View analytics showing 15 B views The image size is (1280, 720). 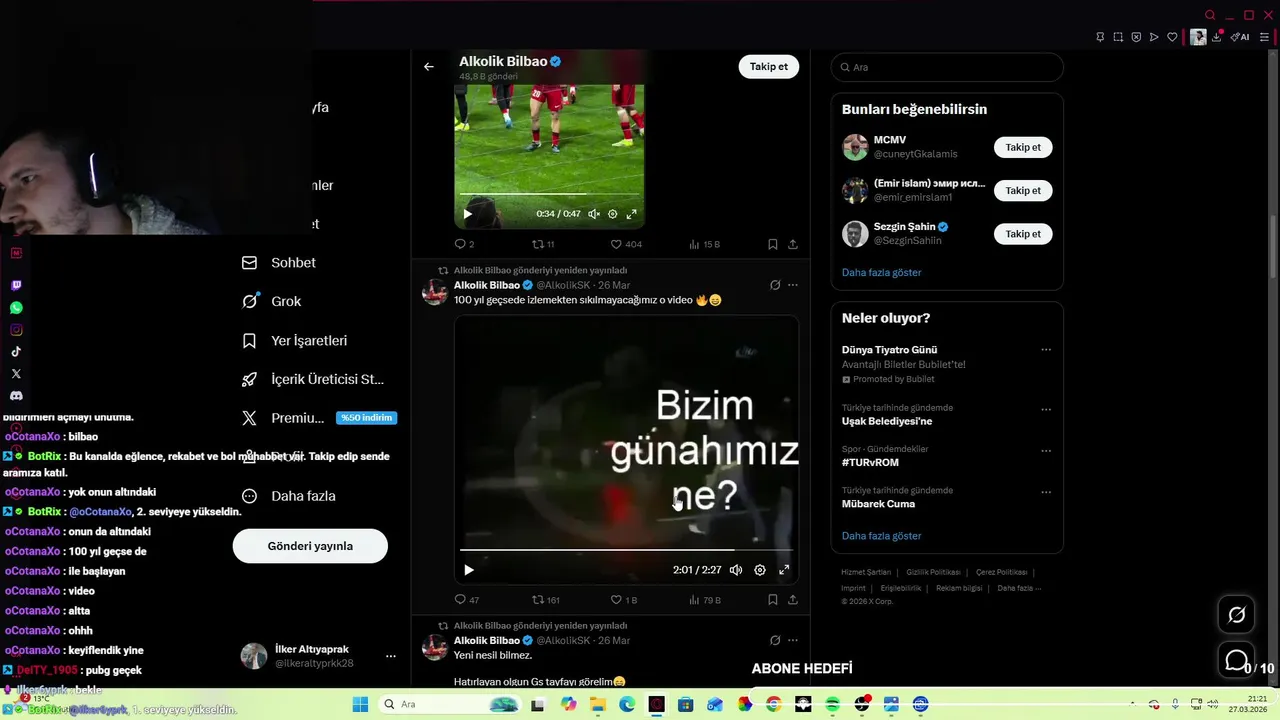(x=704, y=244)
